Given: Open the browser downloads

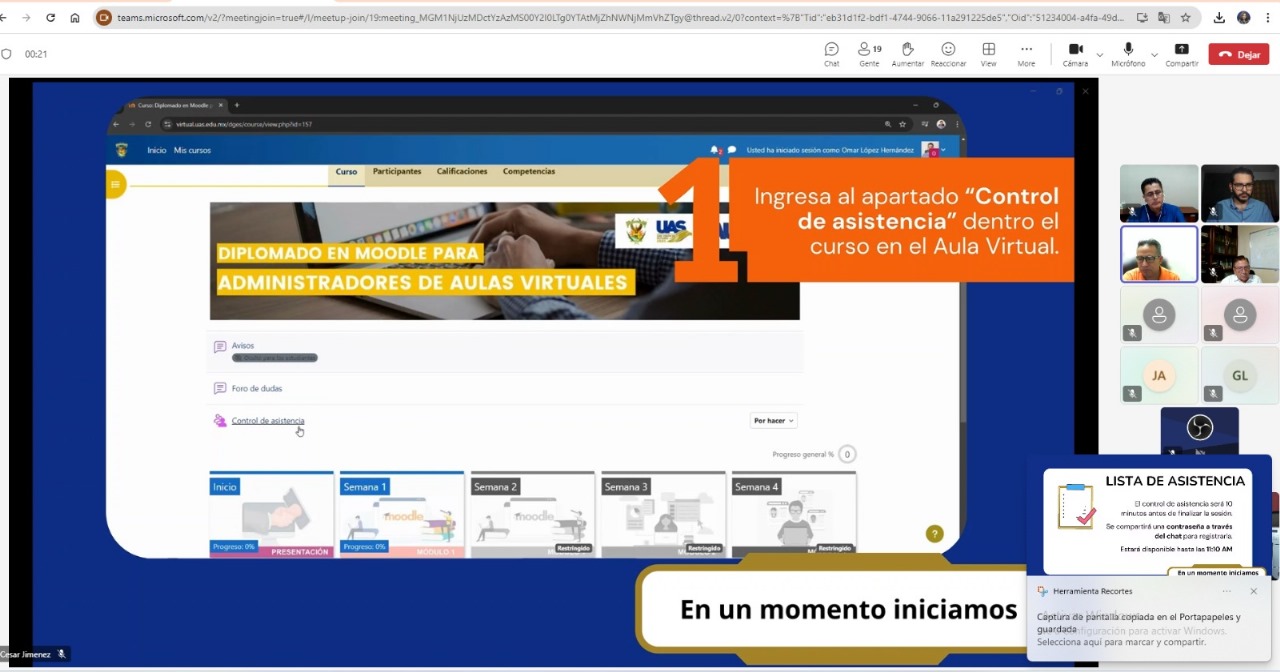Looking at the screenshot, I should (1219, 17).
